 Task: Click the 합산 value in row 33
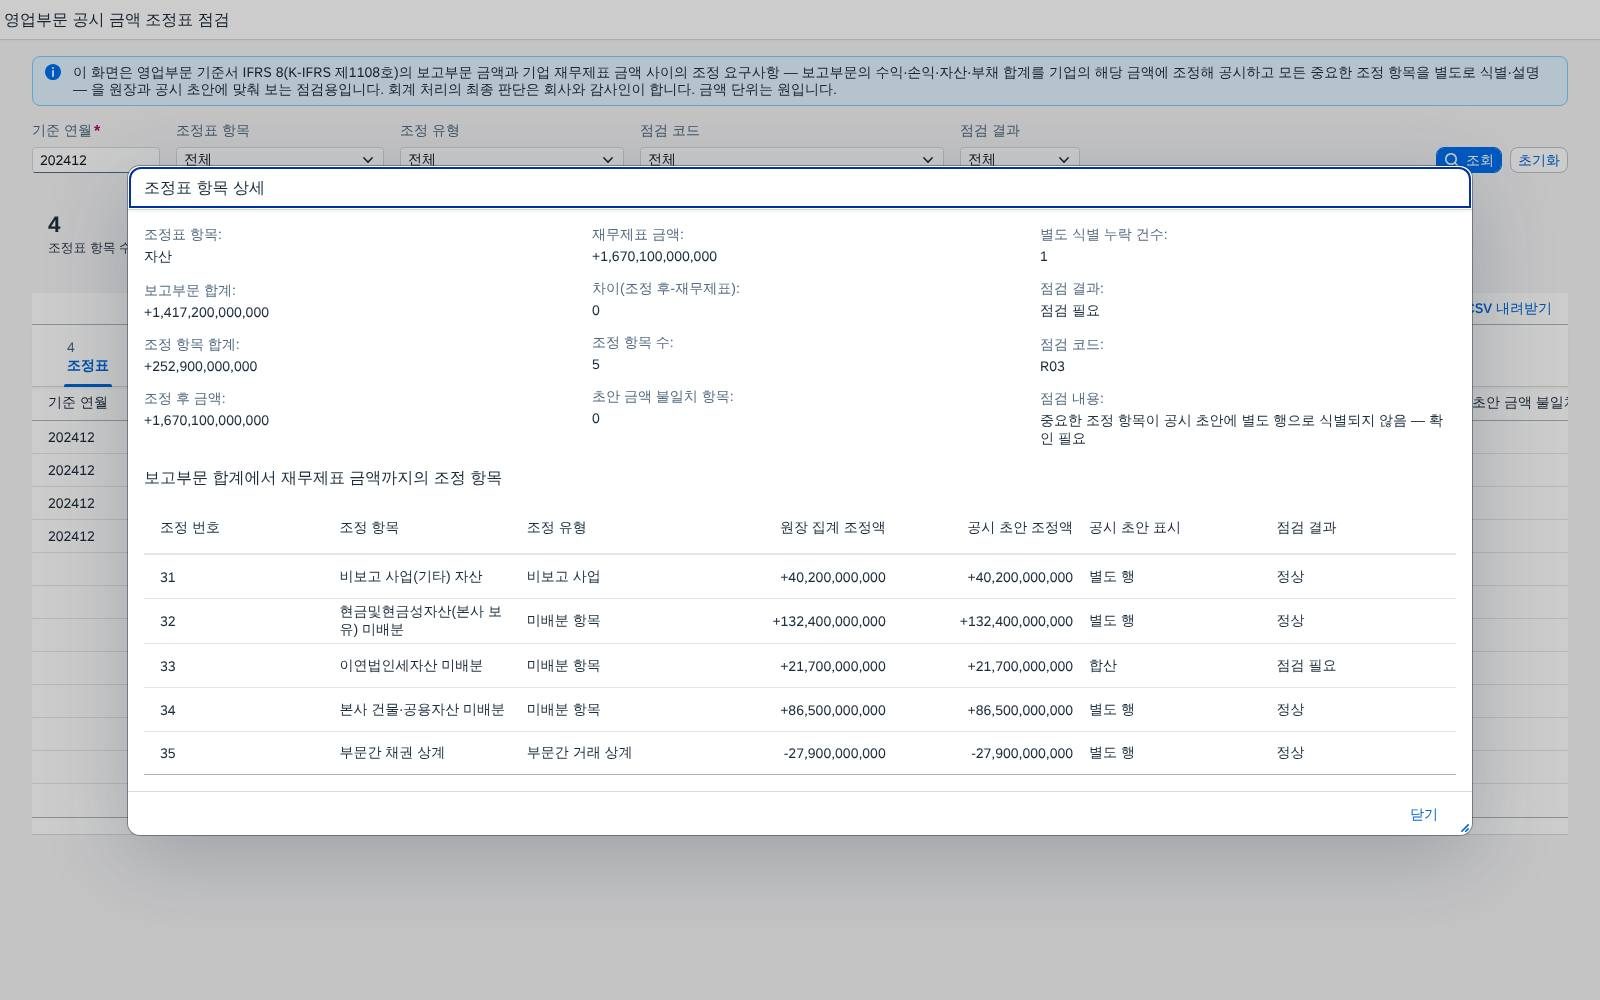click(1103, 666)
